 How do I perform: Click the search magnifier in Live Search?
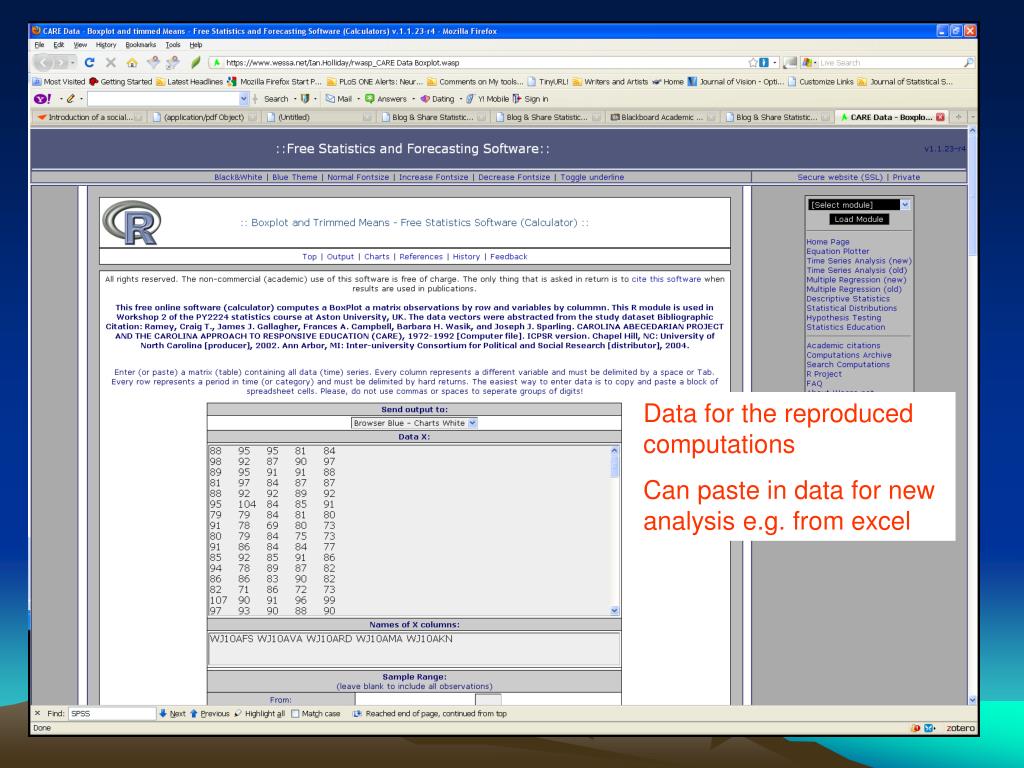(x=968, y=63)
